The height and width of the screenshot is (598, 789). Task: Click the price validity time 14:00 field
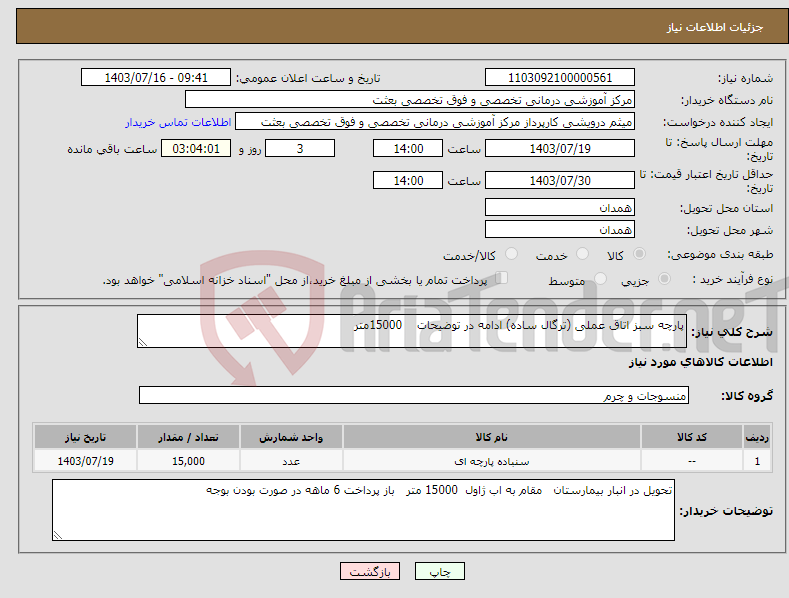pyautogui.click(x=408, y=180)
